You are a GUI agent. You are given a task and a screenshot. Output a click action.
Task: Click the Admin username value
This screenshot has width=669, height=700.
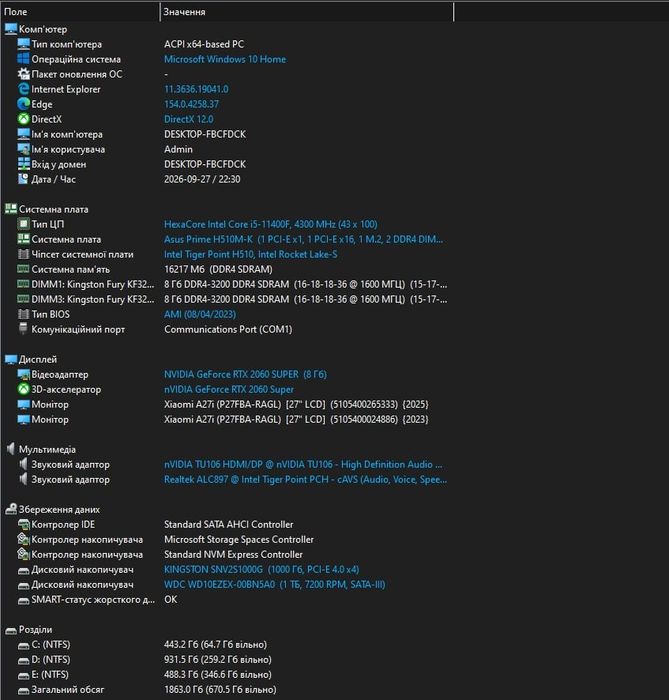tap(179, 149)
